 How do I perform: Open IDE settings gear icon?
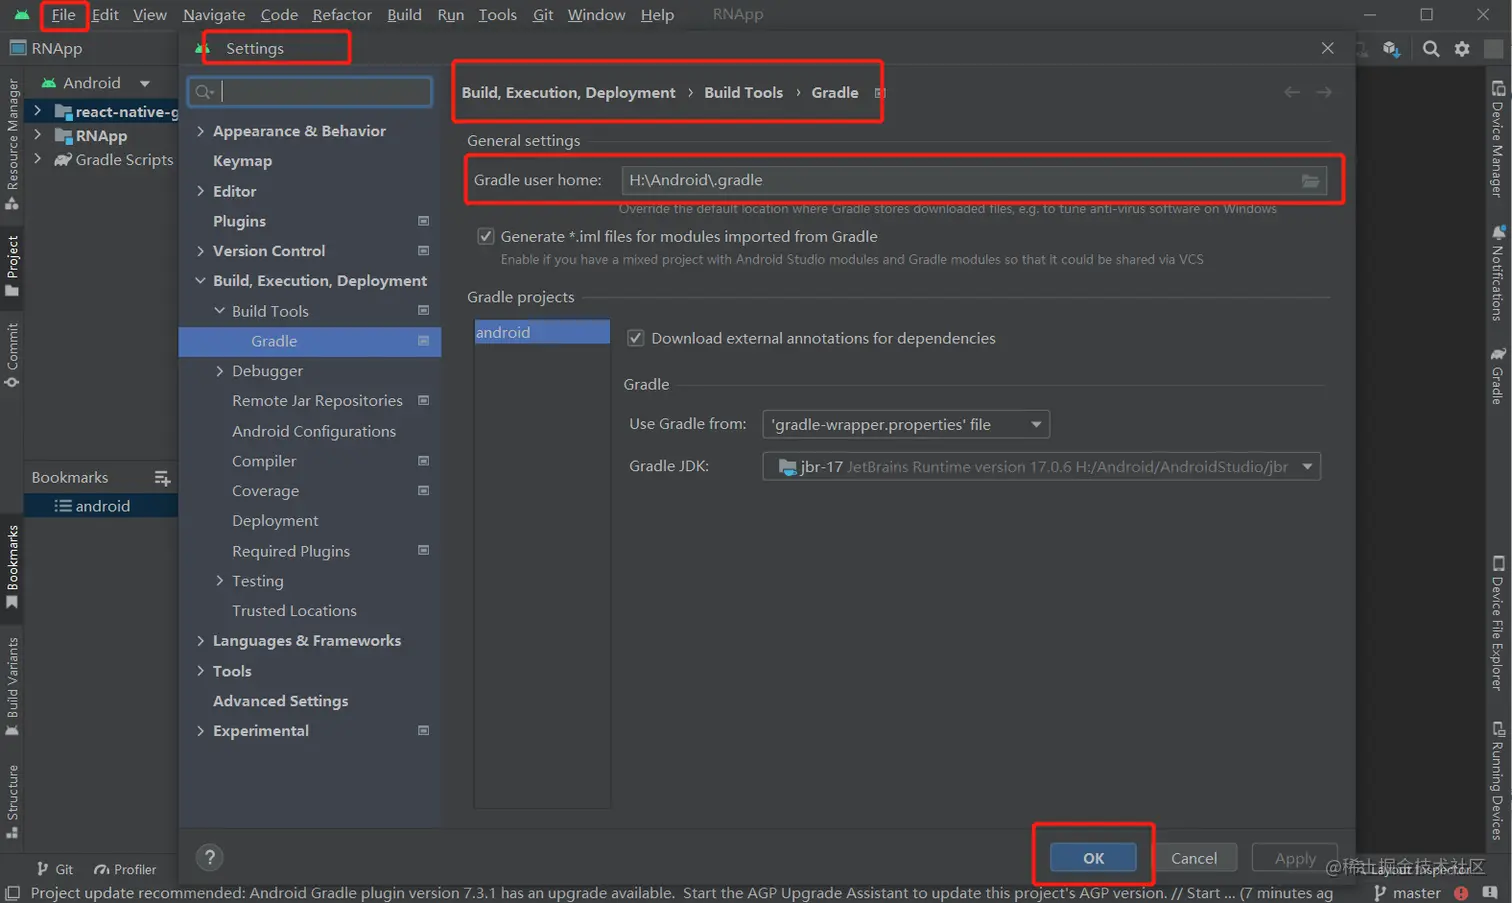click(x=1462, y=49)
